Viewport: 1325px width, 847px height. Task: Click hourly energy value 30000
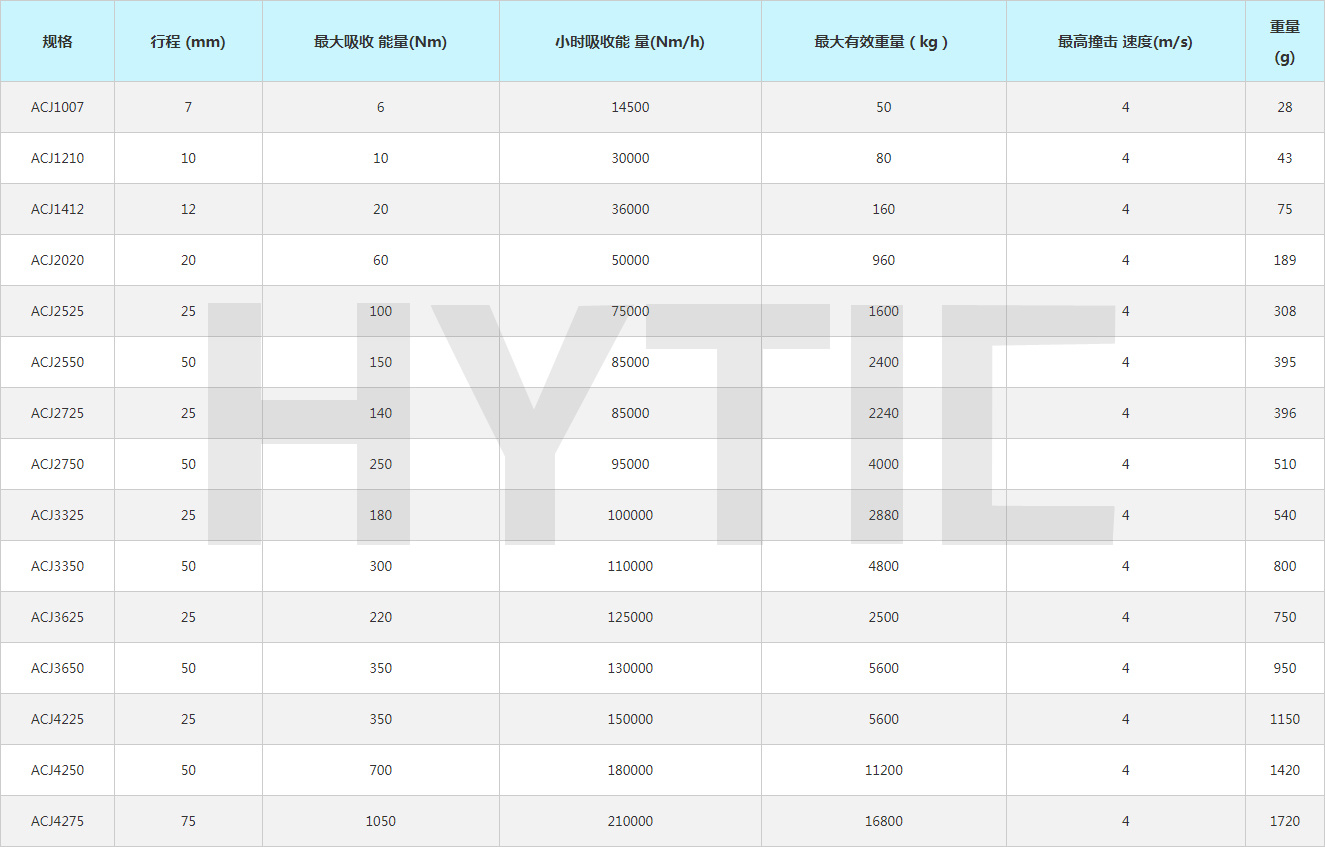(x=630, y=158)
